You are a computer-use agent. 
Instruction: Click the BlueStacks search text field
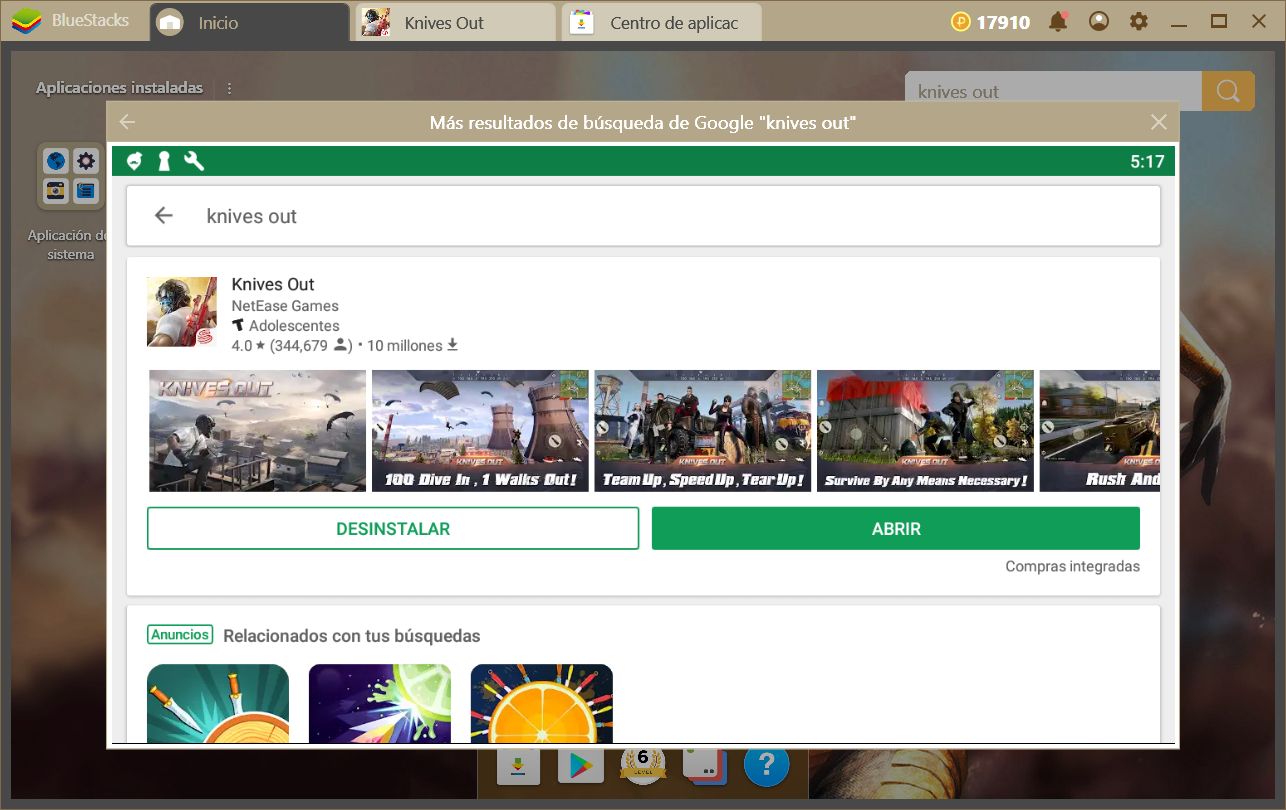coord(1053,91)
